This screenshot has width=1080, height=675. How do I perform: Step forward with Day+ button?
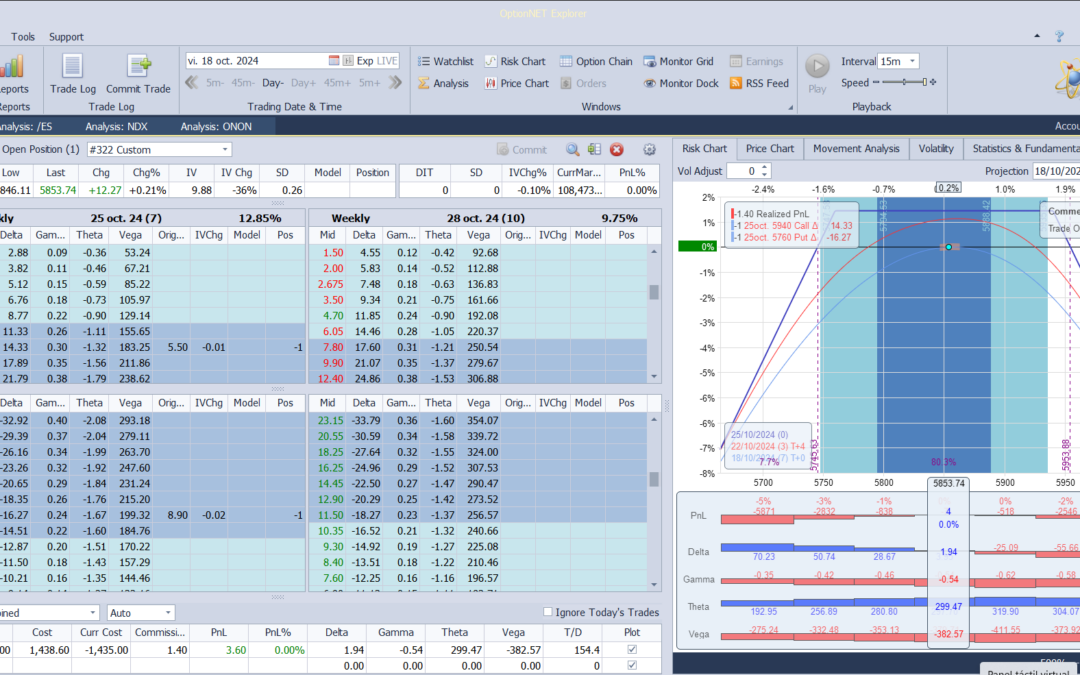pyautogui.click(x=303, y=83)
